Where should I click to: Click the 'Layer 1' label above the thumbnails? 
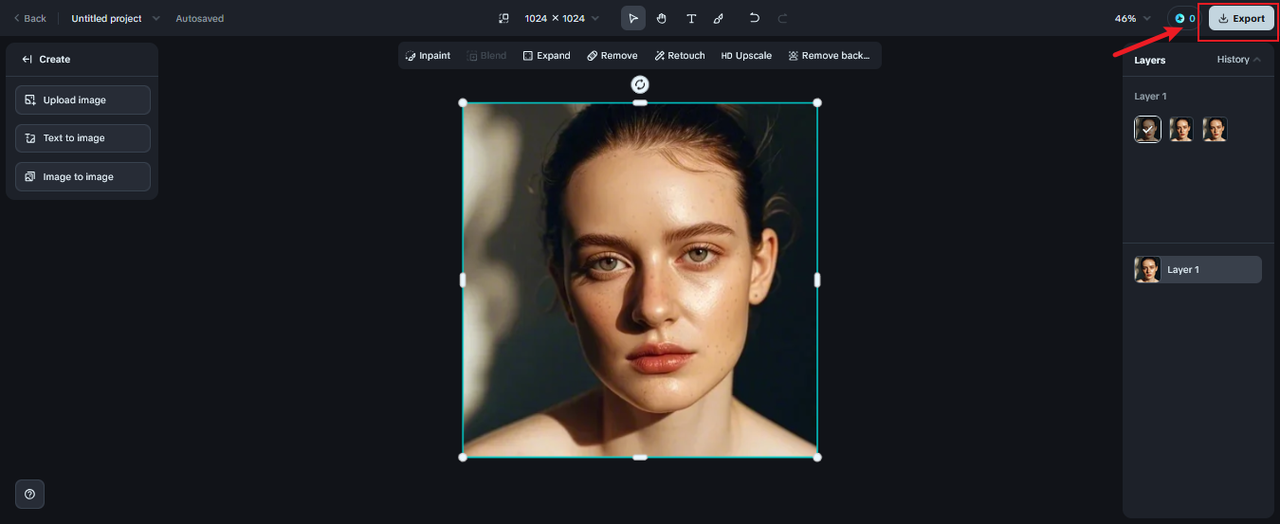tap(1150, 97)
